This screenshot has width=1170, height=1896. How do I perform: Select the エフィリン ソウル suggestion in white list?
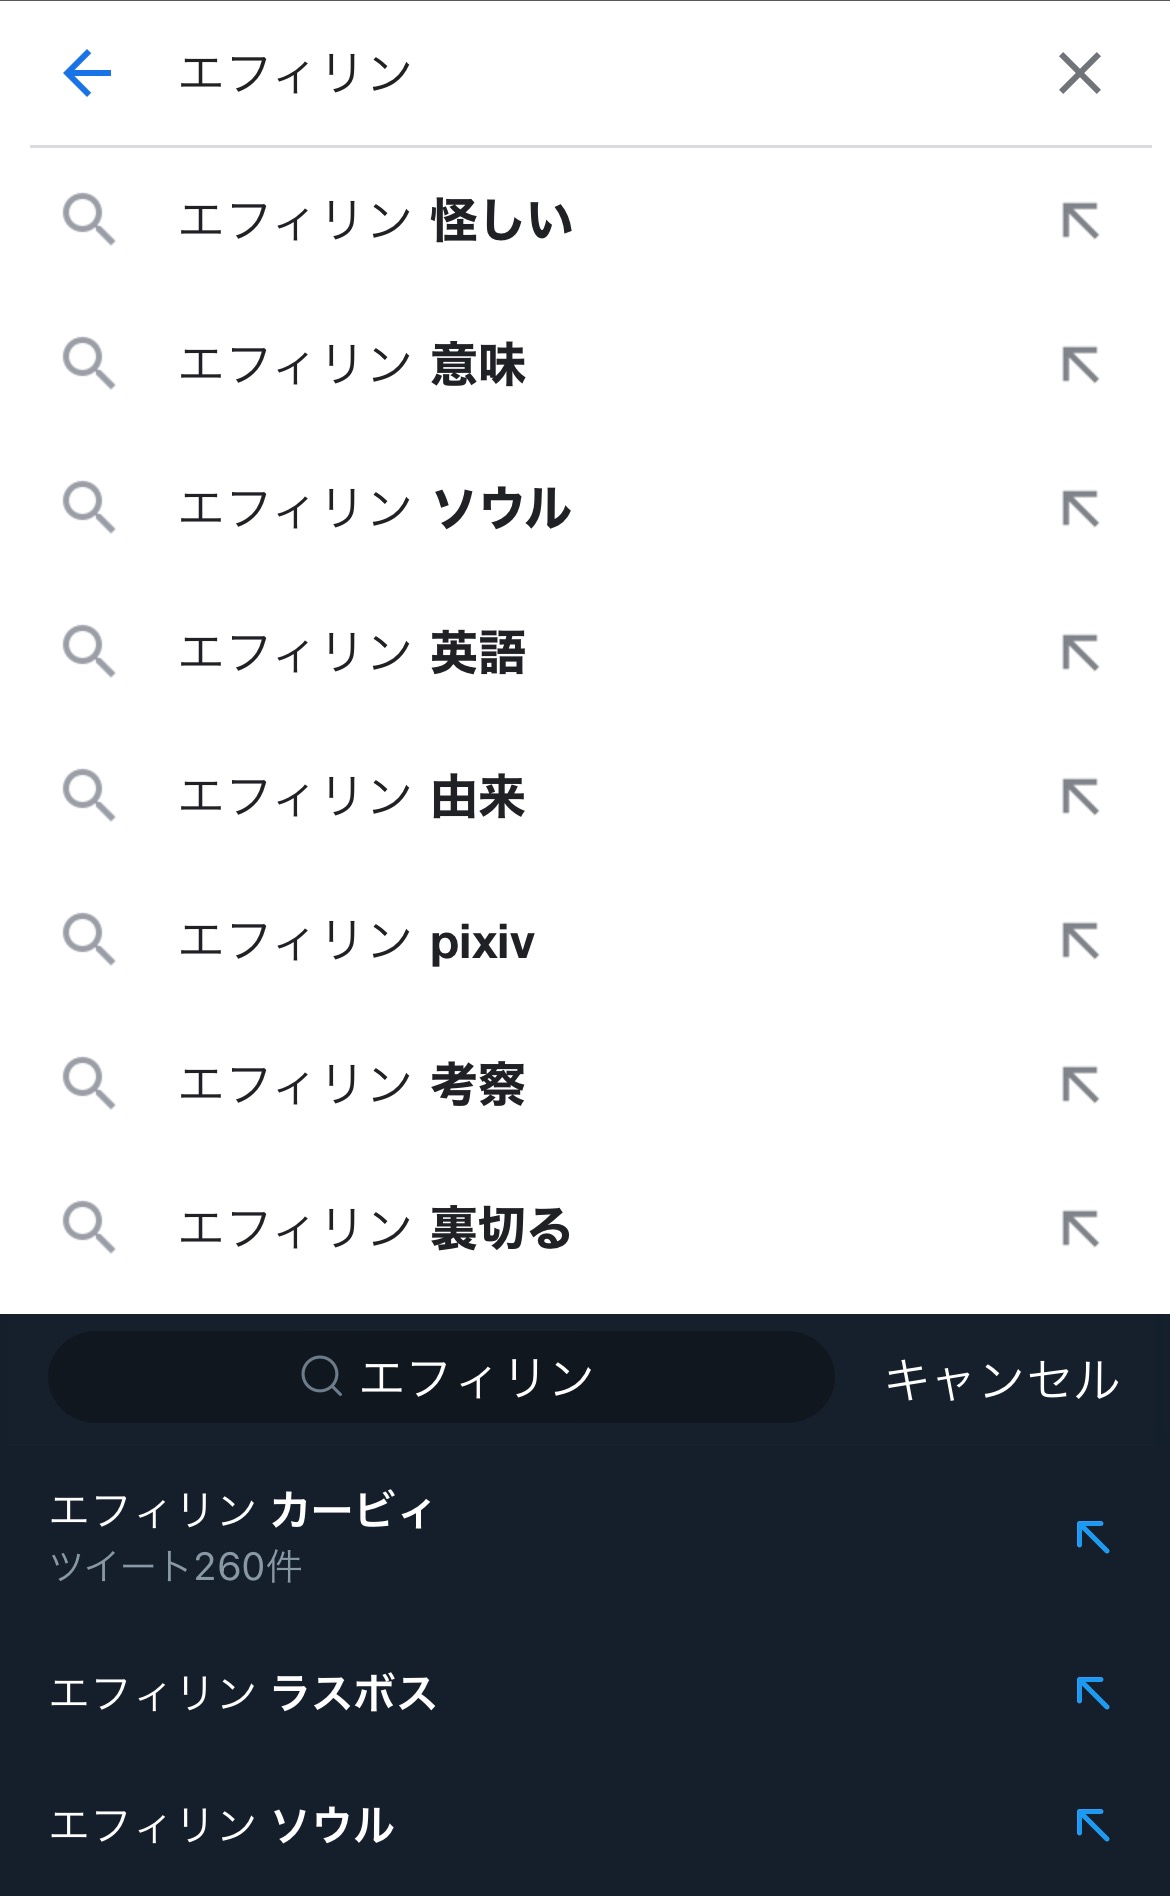[x=375, y=509]
